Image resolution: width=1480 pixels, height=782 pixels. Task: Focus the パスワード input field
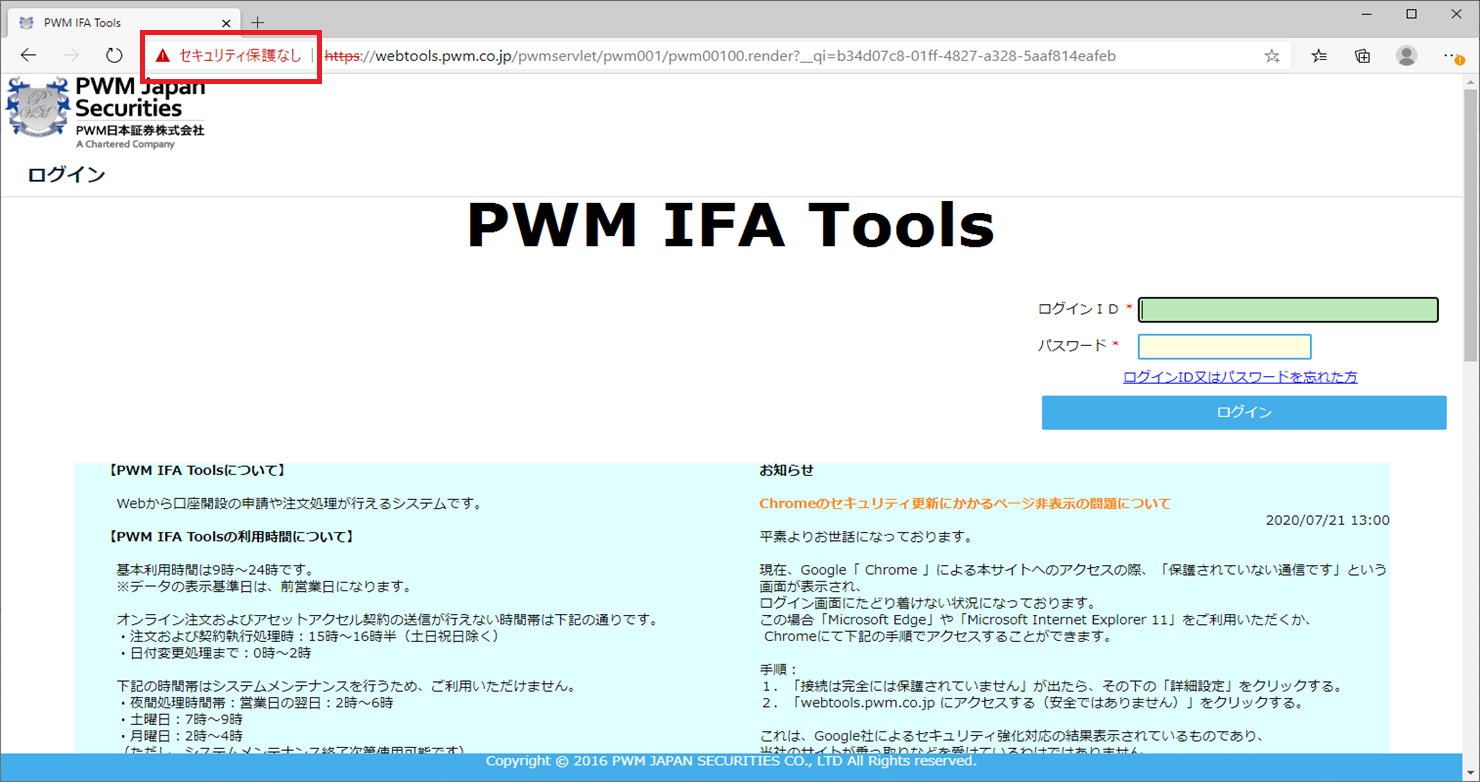tap(1224, 346)
